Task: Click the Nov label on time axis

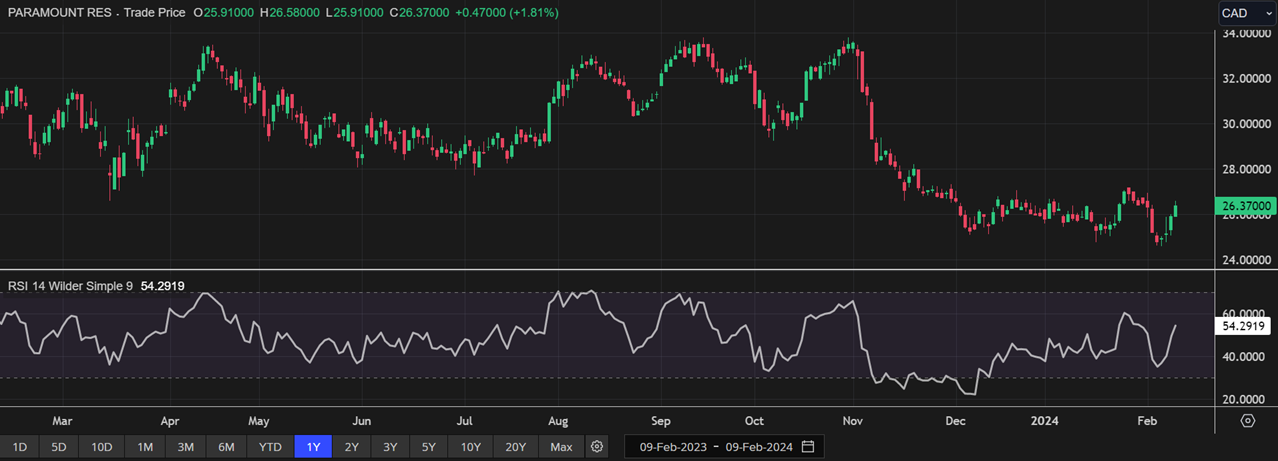Action: coord(852,421)
